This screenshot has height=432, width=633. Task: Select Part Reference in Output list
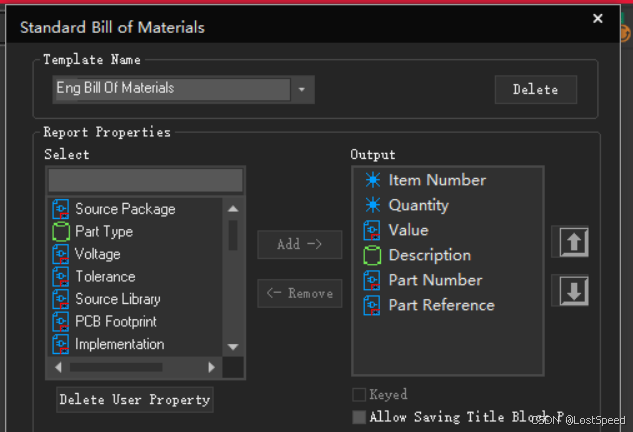[441, 305]
